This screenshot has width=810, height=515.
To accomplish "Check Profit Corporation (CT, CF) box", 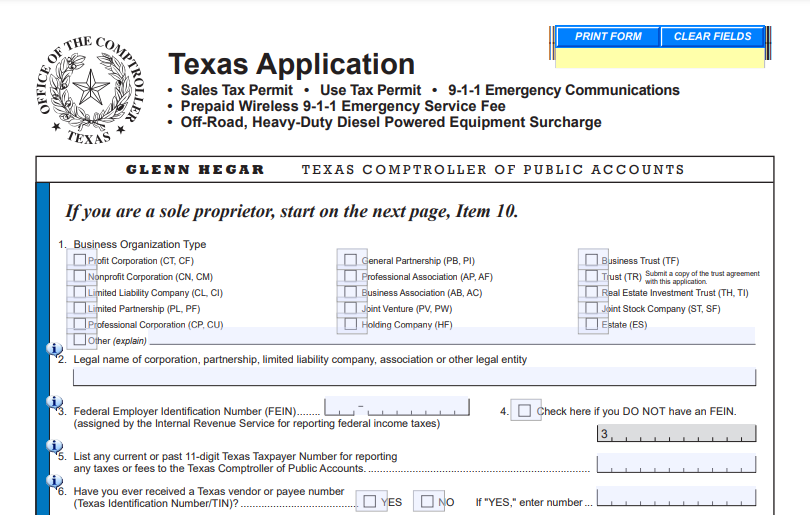I will pos(80,260).
